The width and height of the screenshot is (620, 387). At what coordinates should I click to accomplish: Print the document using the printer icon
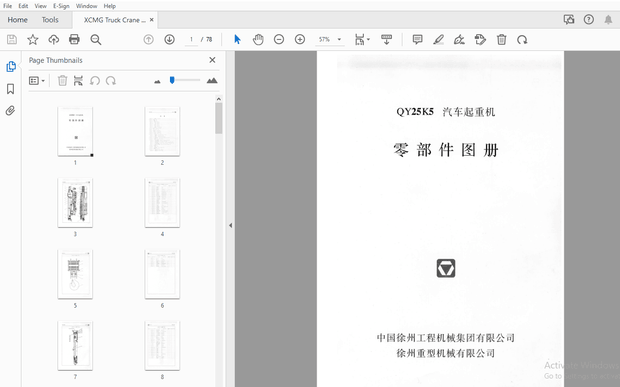pos(74,40)
